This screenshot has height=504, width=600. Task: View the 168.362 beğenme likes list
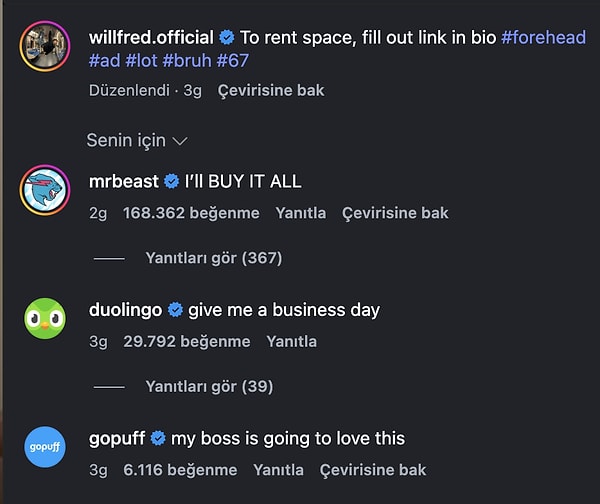pos(191,213)
